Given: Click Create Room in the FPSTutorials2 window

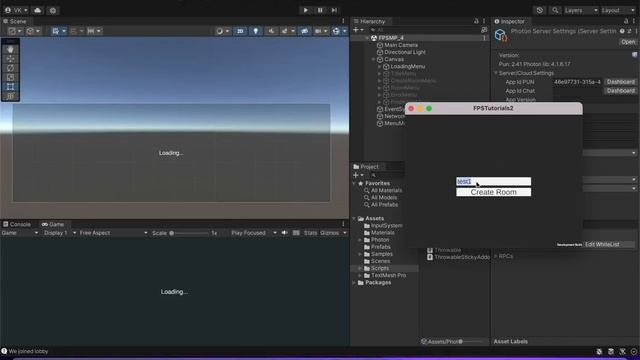Looking at the screenshot, I should 493,192.
